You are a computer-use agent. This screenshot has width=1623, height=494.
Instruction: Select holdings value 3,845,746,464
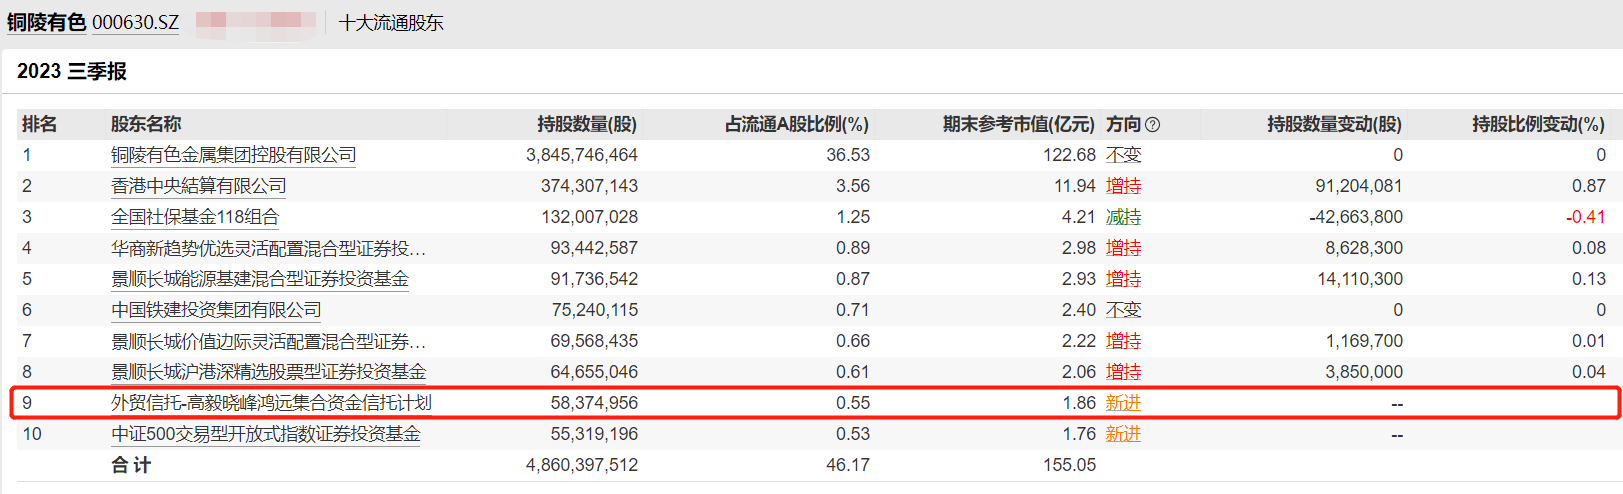tap(582, 155)
